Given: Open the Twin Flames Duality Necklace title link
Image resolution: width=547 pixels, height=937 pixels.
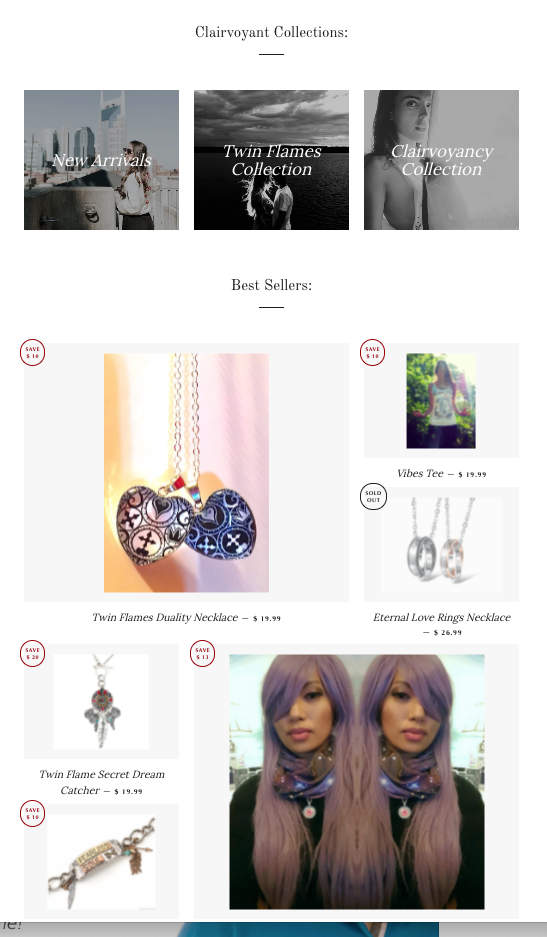Looking at the screenshot, I should click(165, 617).
